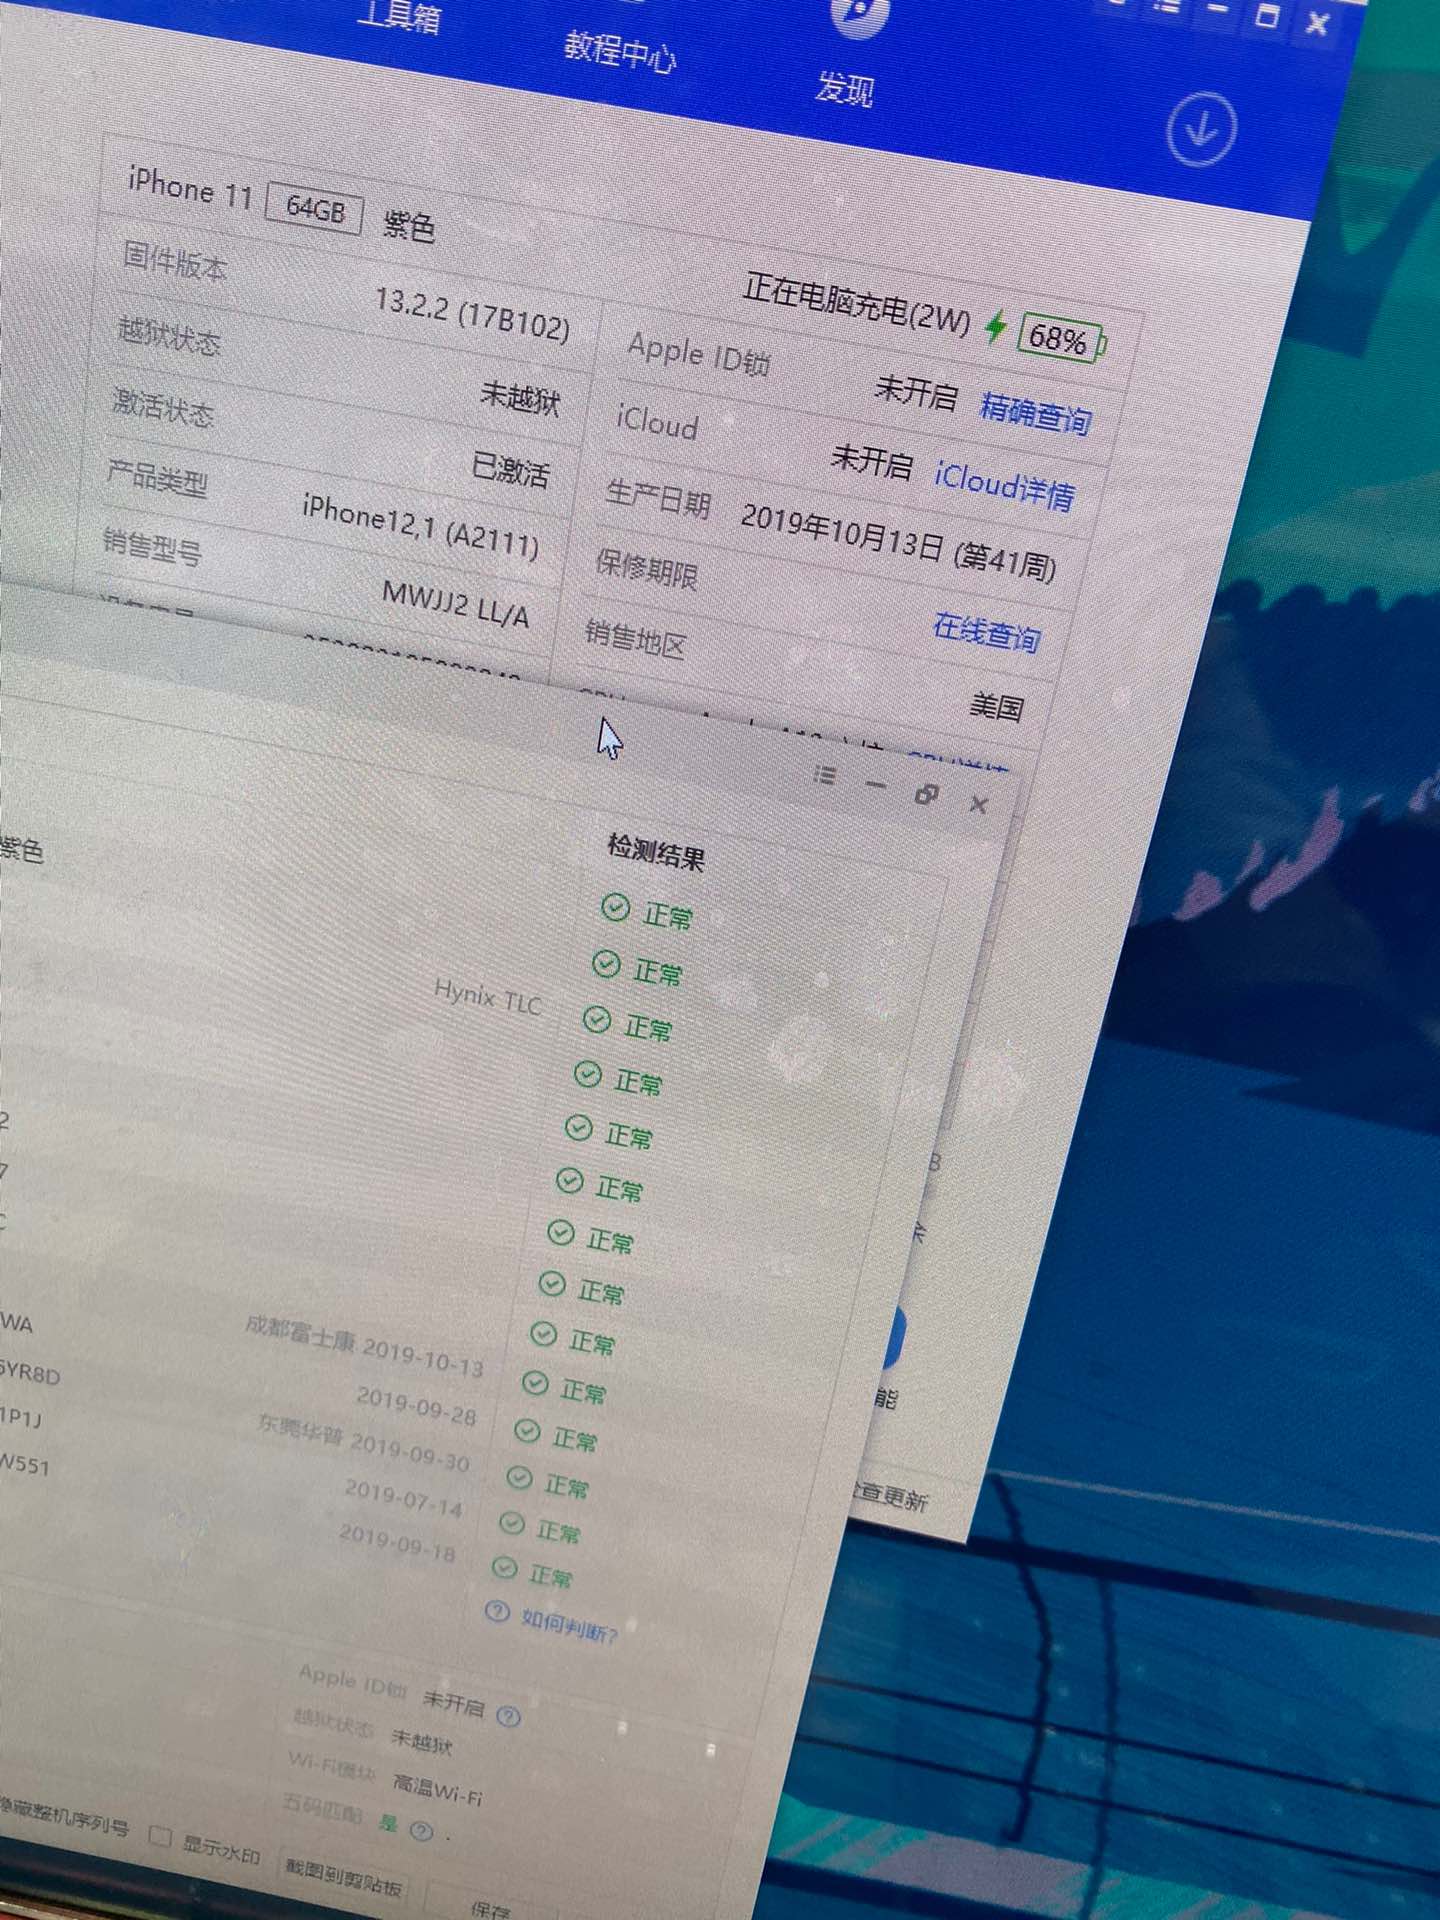The image size is (1440, 1920).
Task: Open 精确查询 link for Apple ID锁
Action: (x=1036, y=412)
